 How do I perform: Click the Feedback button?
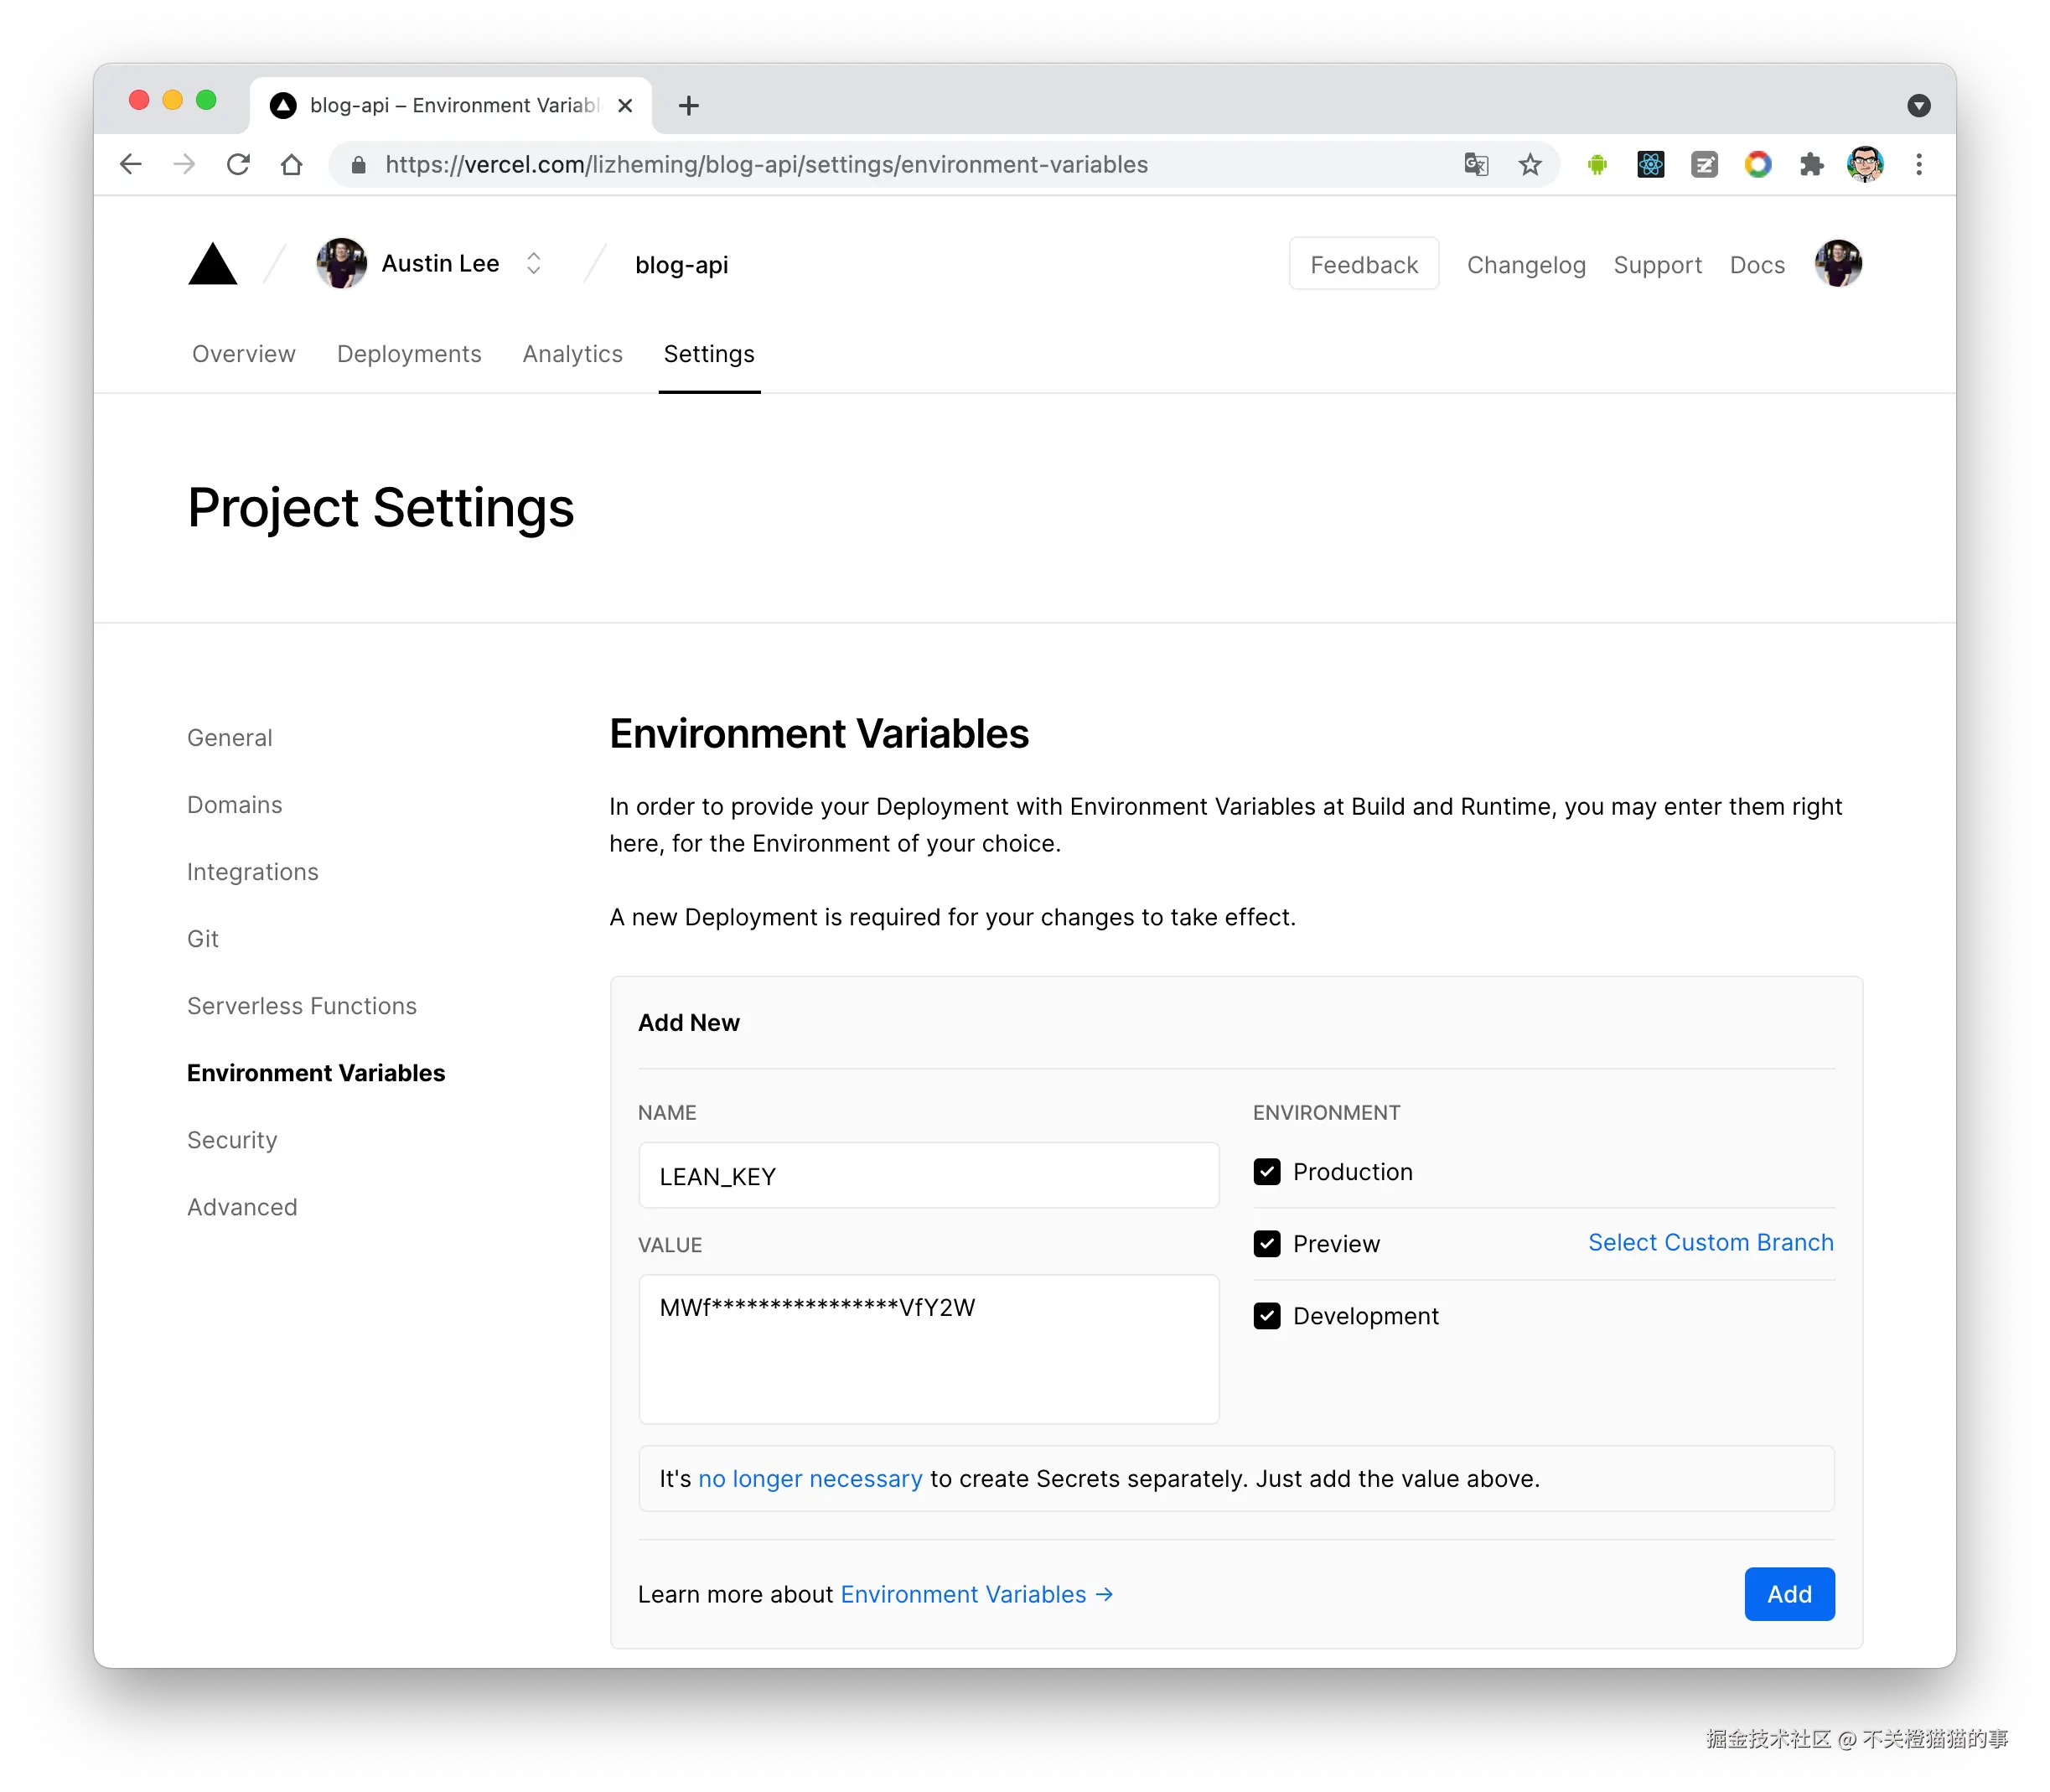coord(1364,264)
